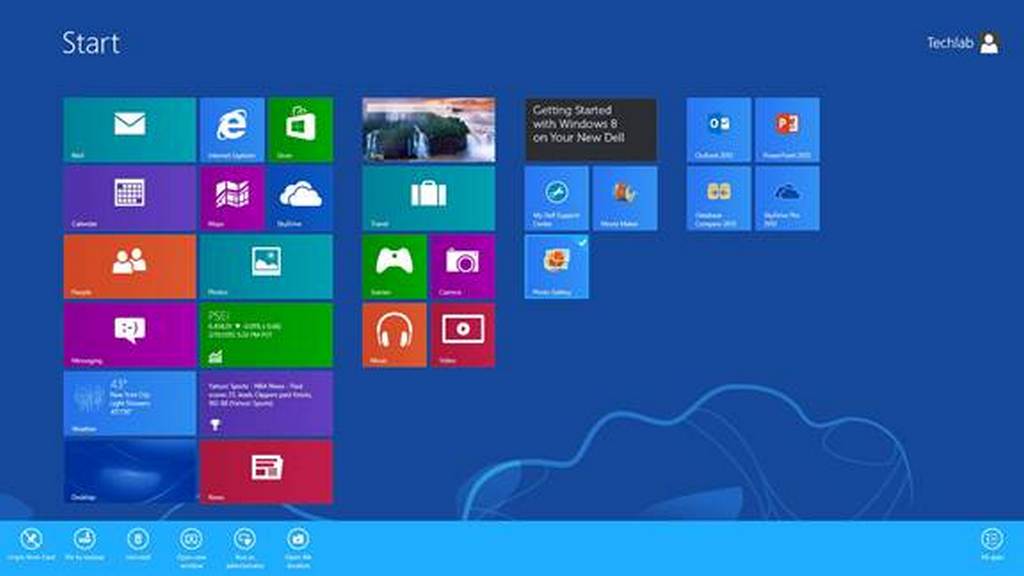Open My Dell Support Center tile

(x=556, y=198)
